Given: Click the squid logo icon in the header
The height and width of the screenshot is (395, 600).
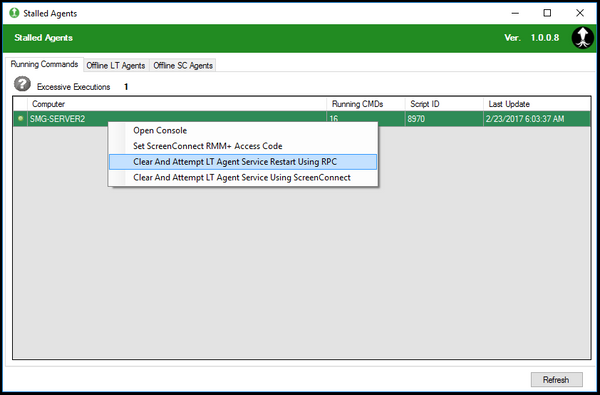Looking at the screenshot, I should (x=582, y=38).
